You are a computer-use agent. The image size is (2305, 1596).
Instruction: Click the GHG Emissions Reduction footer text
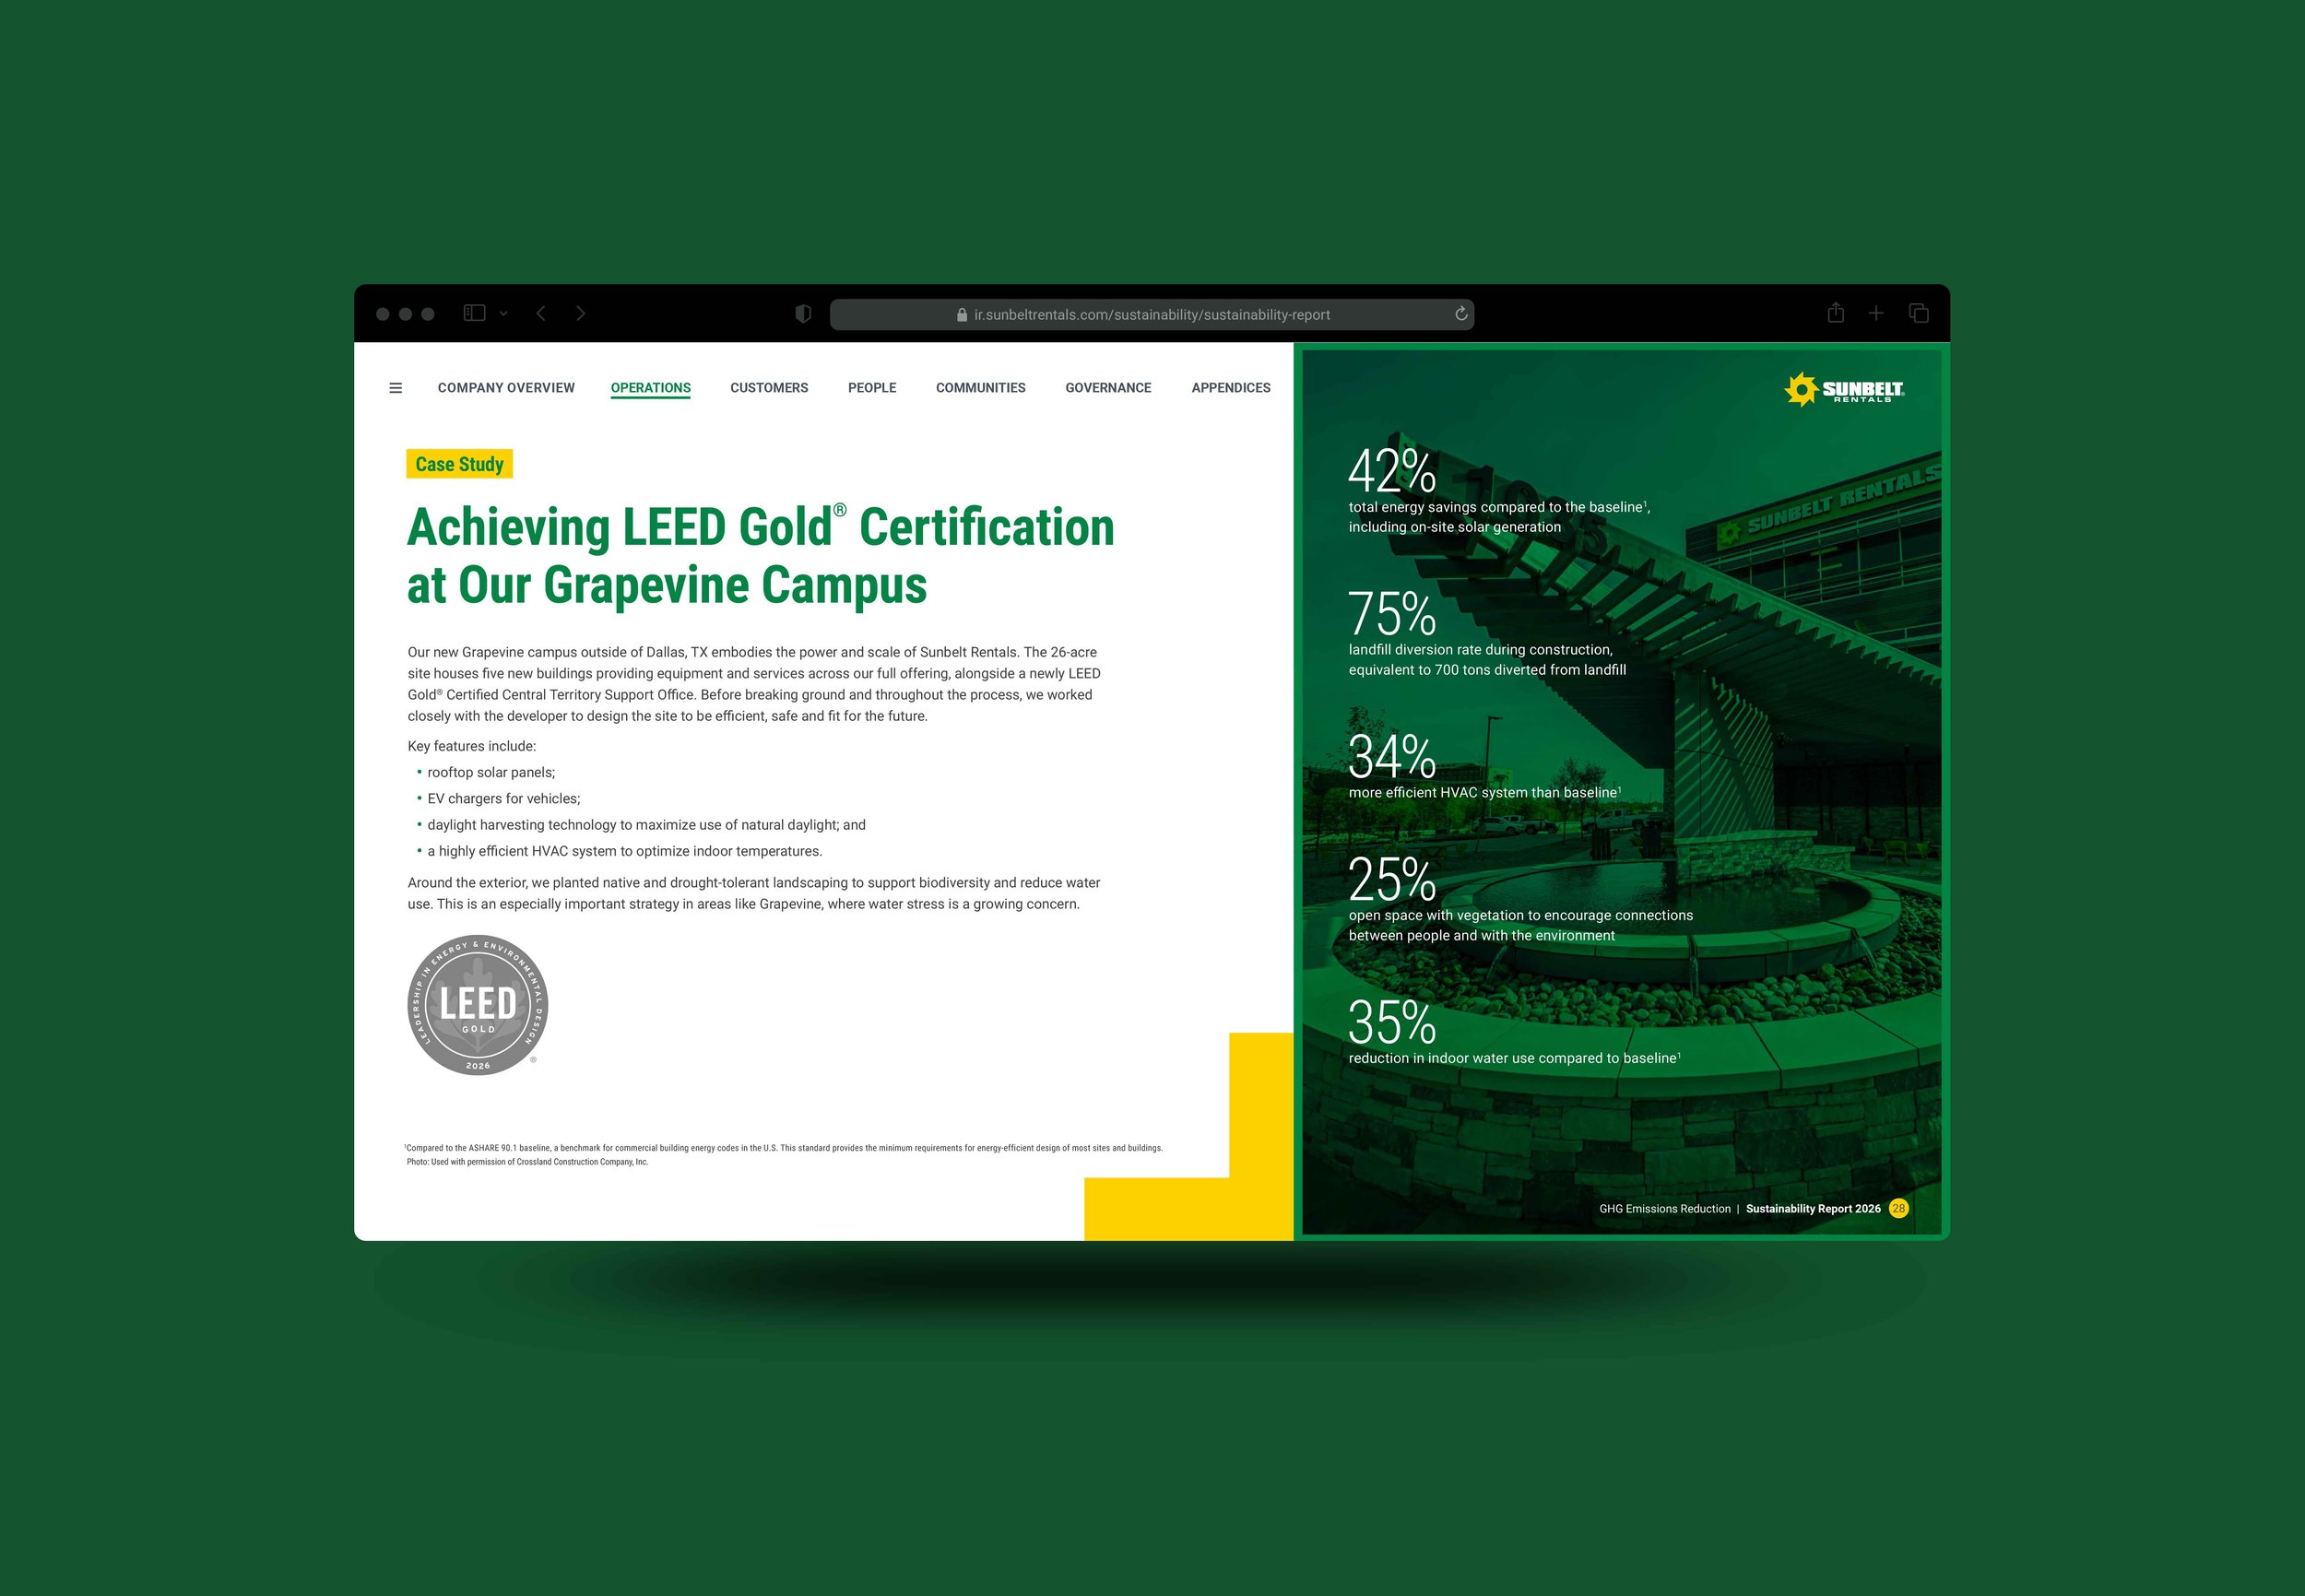point(1664,1208)
